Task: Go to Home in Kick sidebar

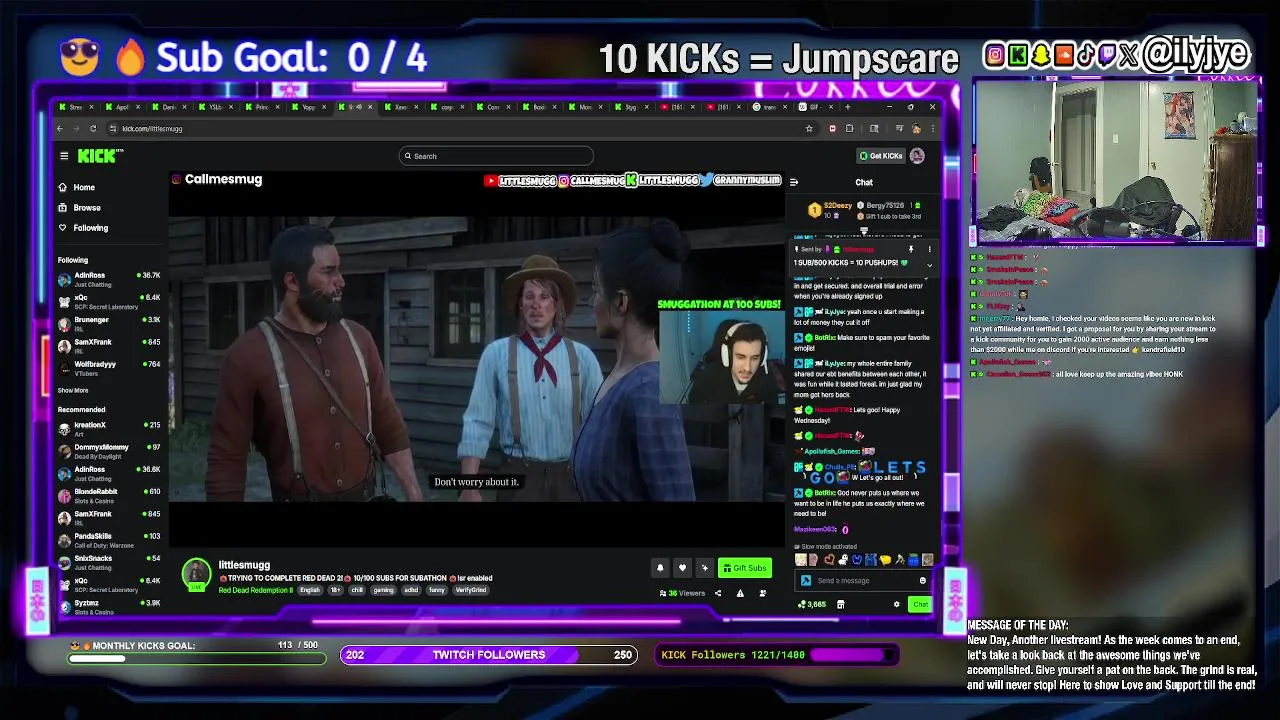Action: (77, 187)
